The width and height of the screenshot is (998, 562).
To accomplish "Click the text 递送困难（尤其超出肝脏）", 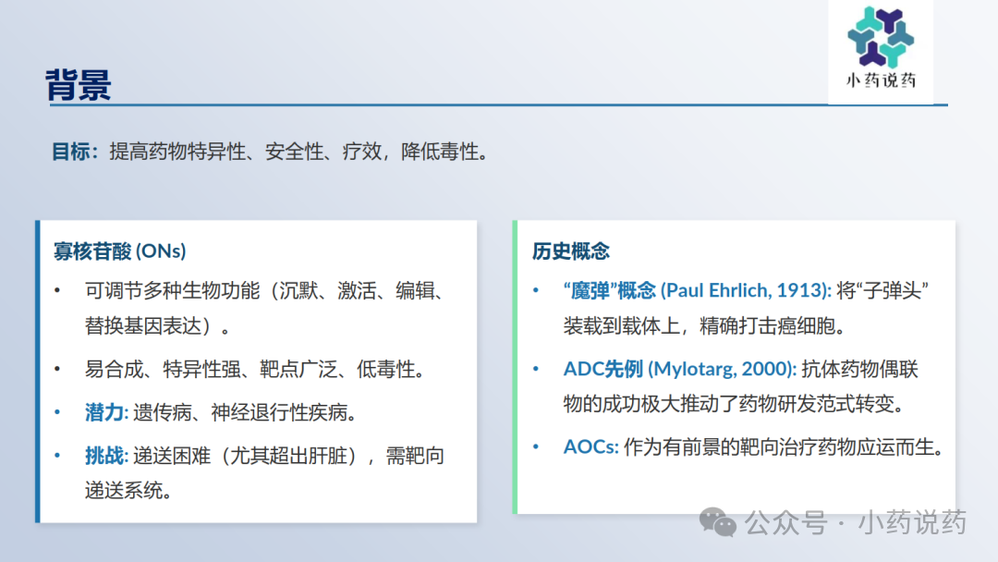I will (245, 456).
